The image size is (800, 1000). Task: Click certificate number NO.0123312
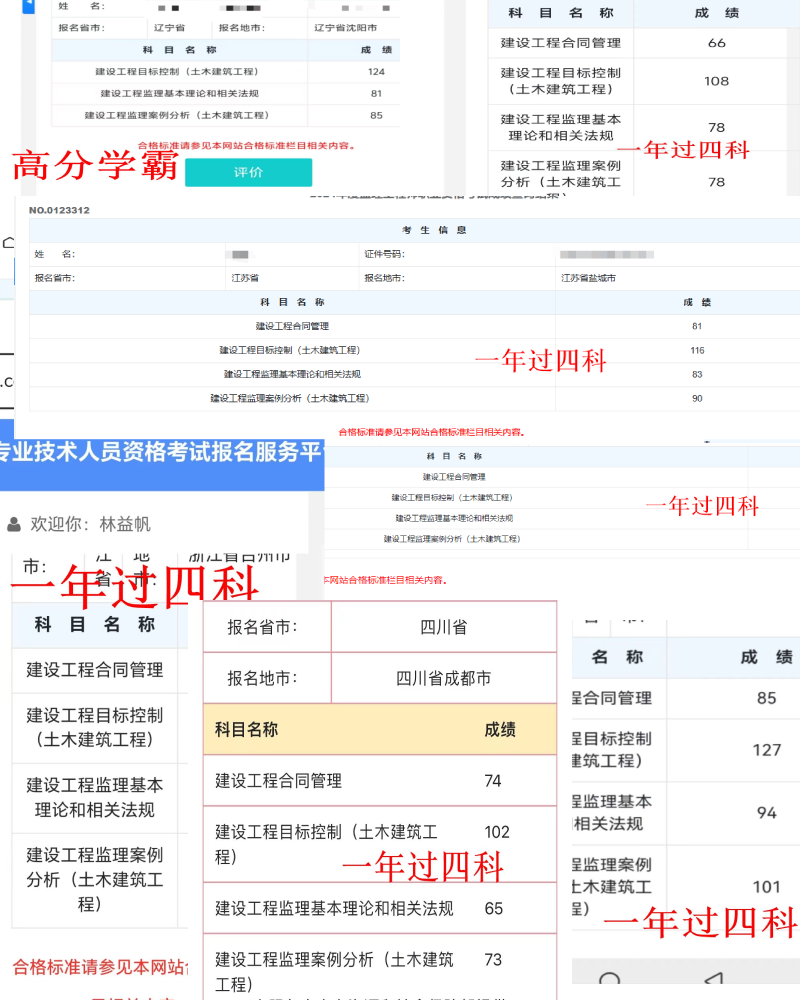pyautogui.click(x=60, y=210)
